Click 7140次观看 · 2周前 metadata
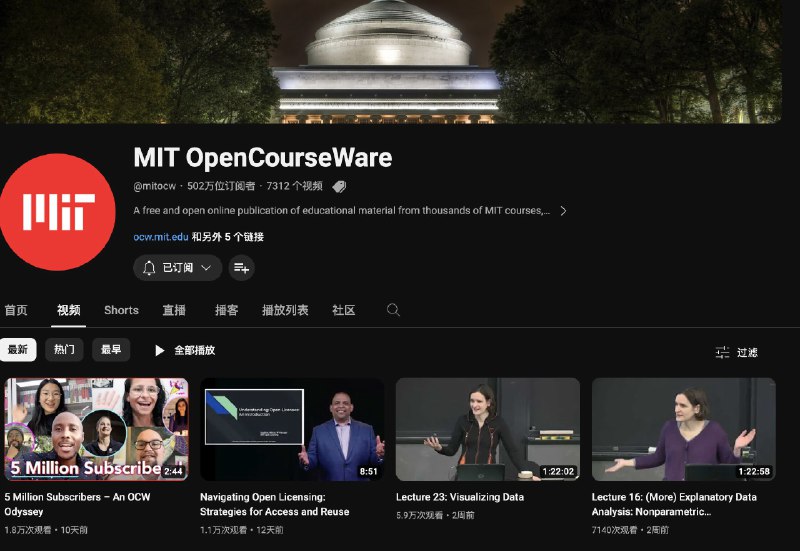Screen dimensions: 800x551 (x=630, y=530)
